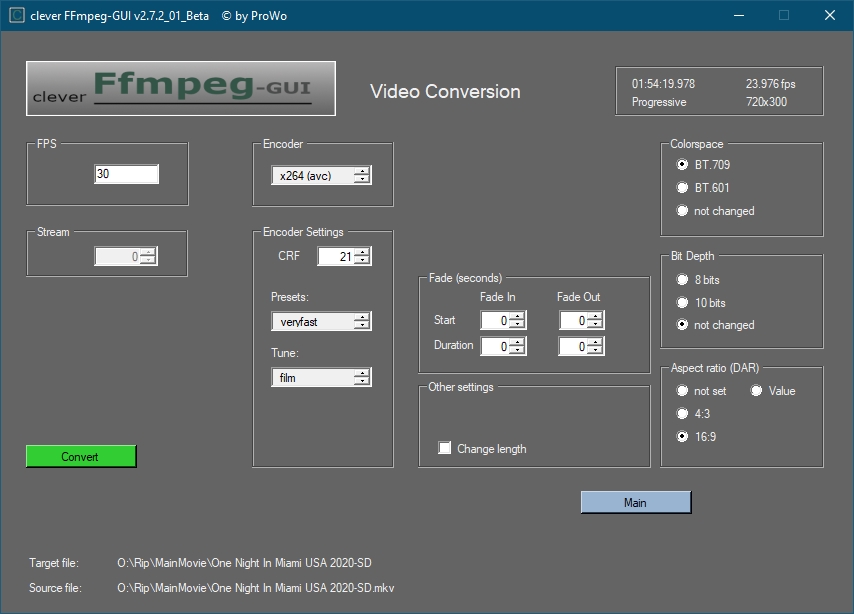Select the aspect ratio Value option
This screenshot has height=614, width=854.
tap(757, 391)
